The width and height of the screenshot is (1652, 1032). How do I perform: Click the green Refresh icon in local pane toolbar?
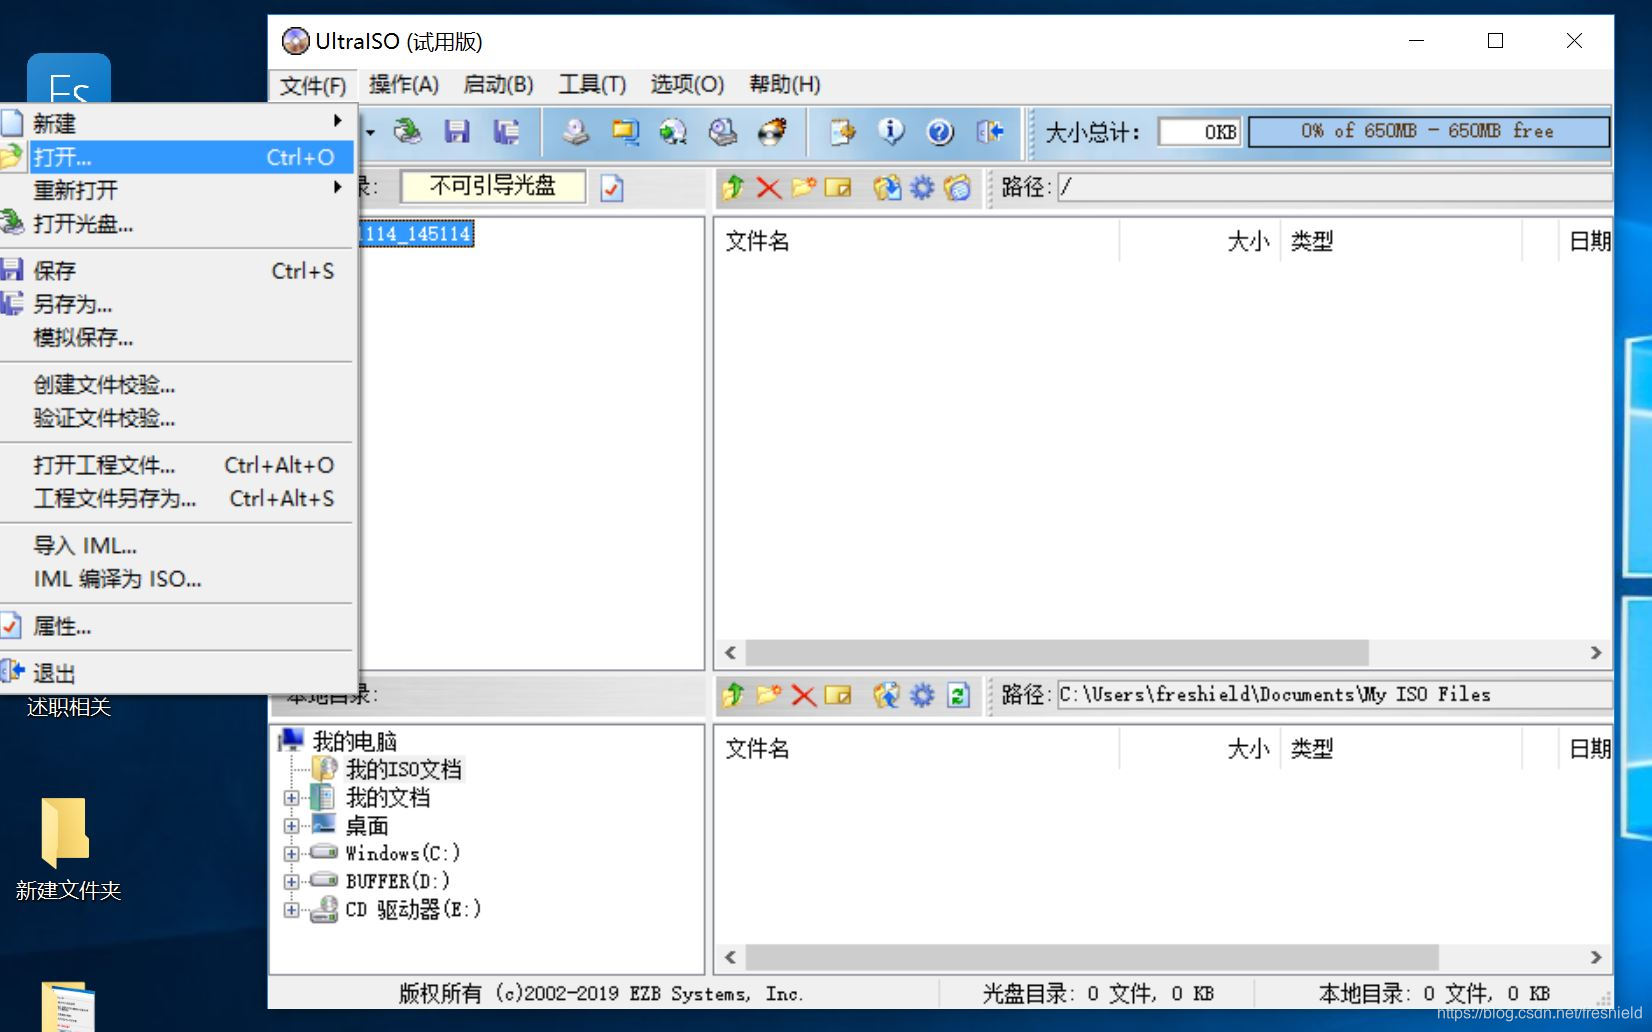[x=958, y=695]
